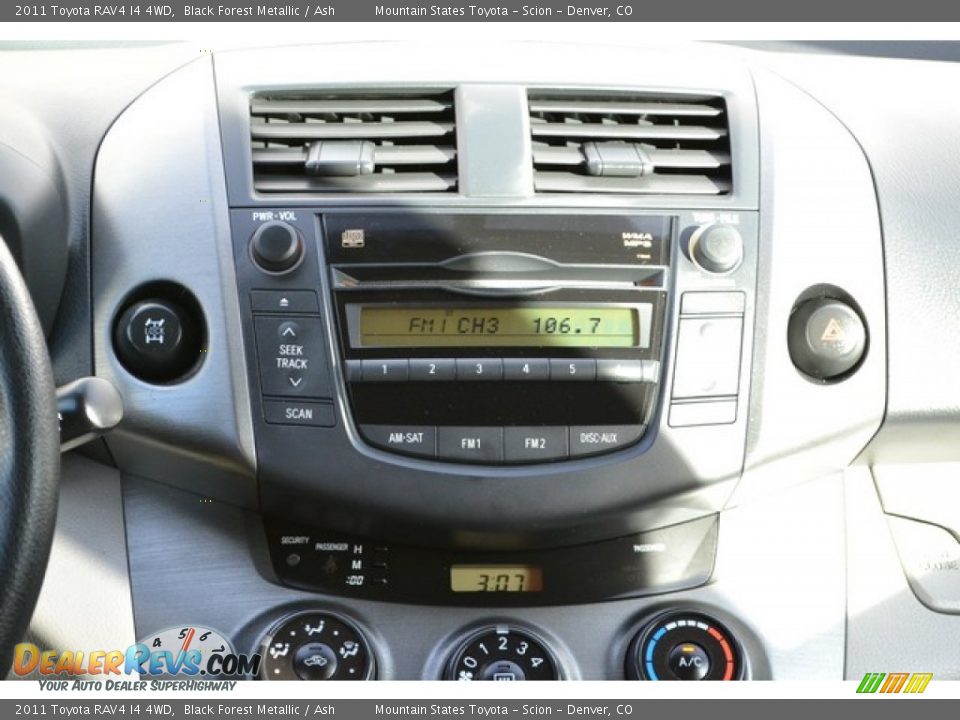Viewport: 960px width, 720px height.
Task: Switch to DISC-AUX source
Action: coord(600,439)
